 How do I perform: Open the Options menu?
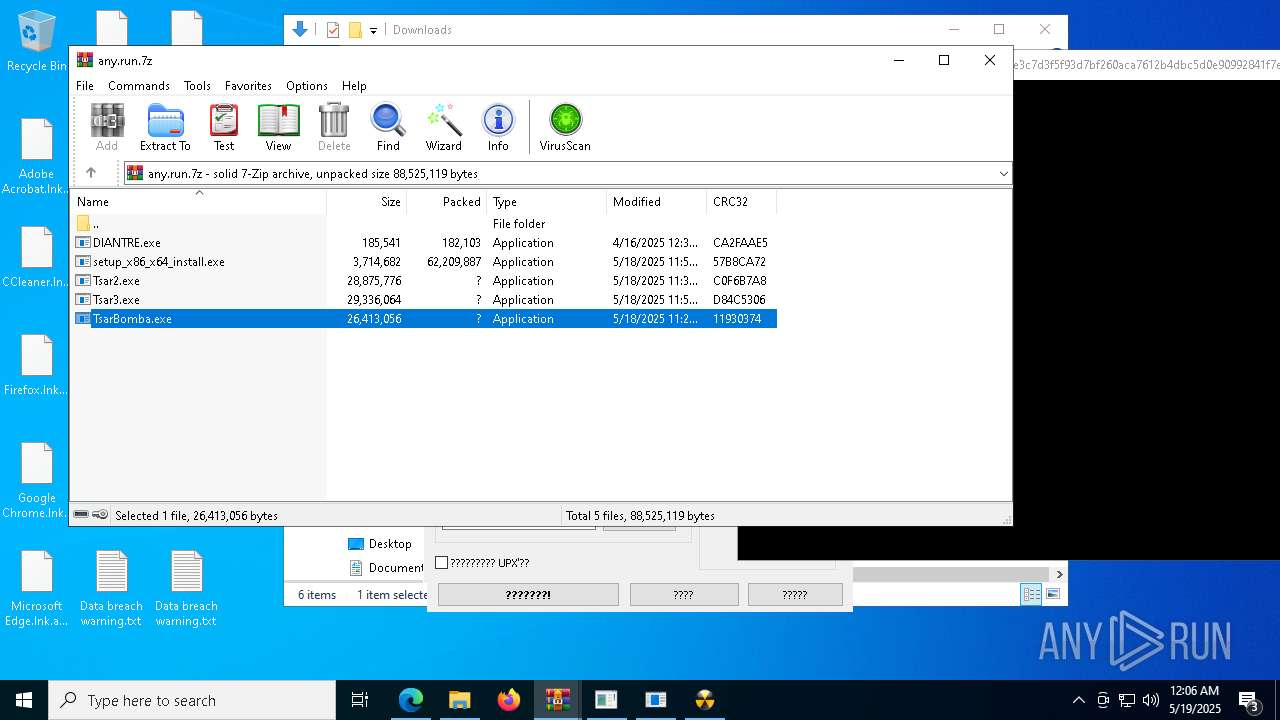307,86
